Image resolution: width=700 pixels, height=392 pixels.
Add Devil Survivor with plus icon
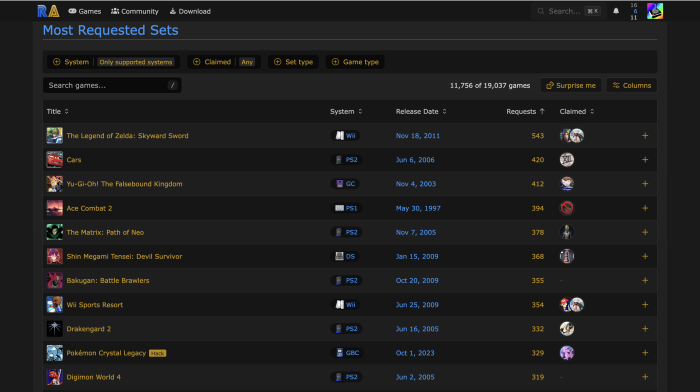point(645,256)
